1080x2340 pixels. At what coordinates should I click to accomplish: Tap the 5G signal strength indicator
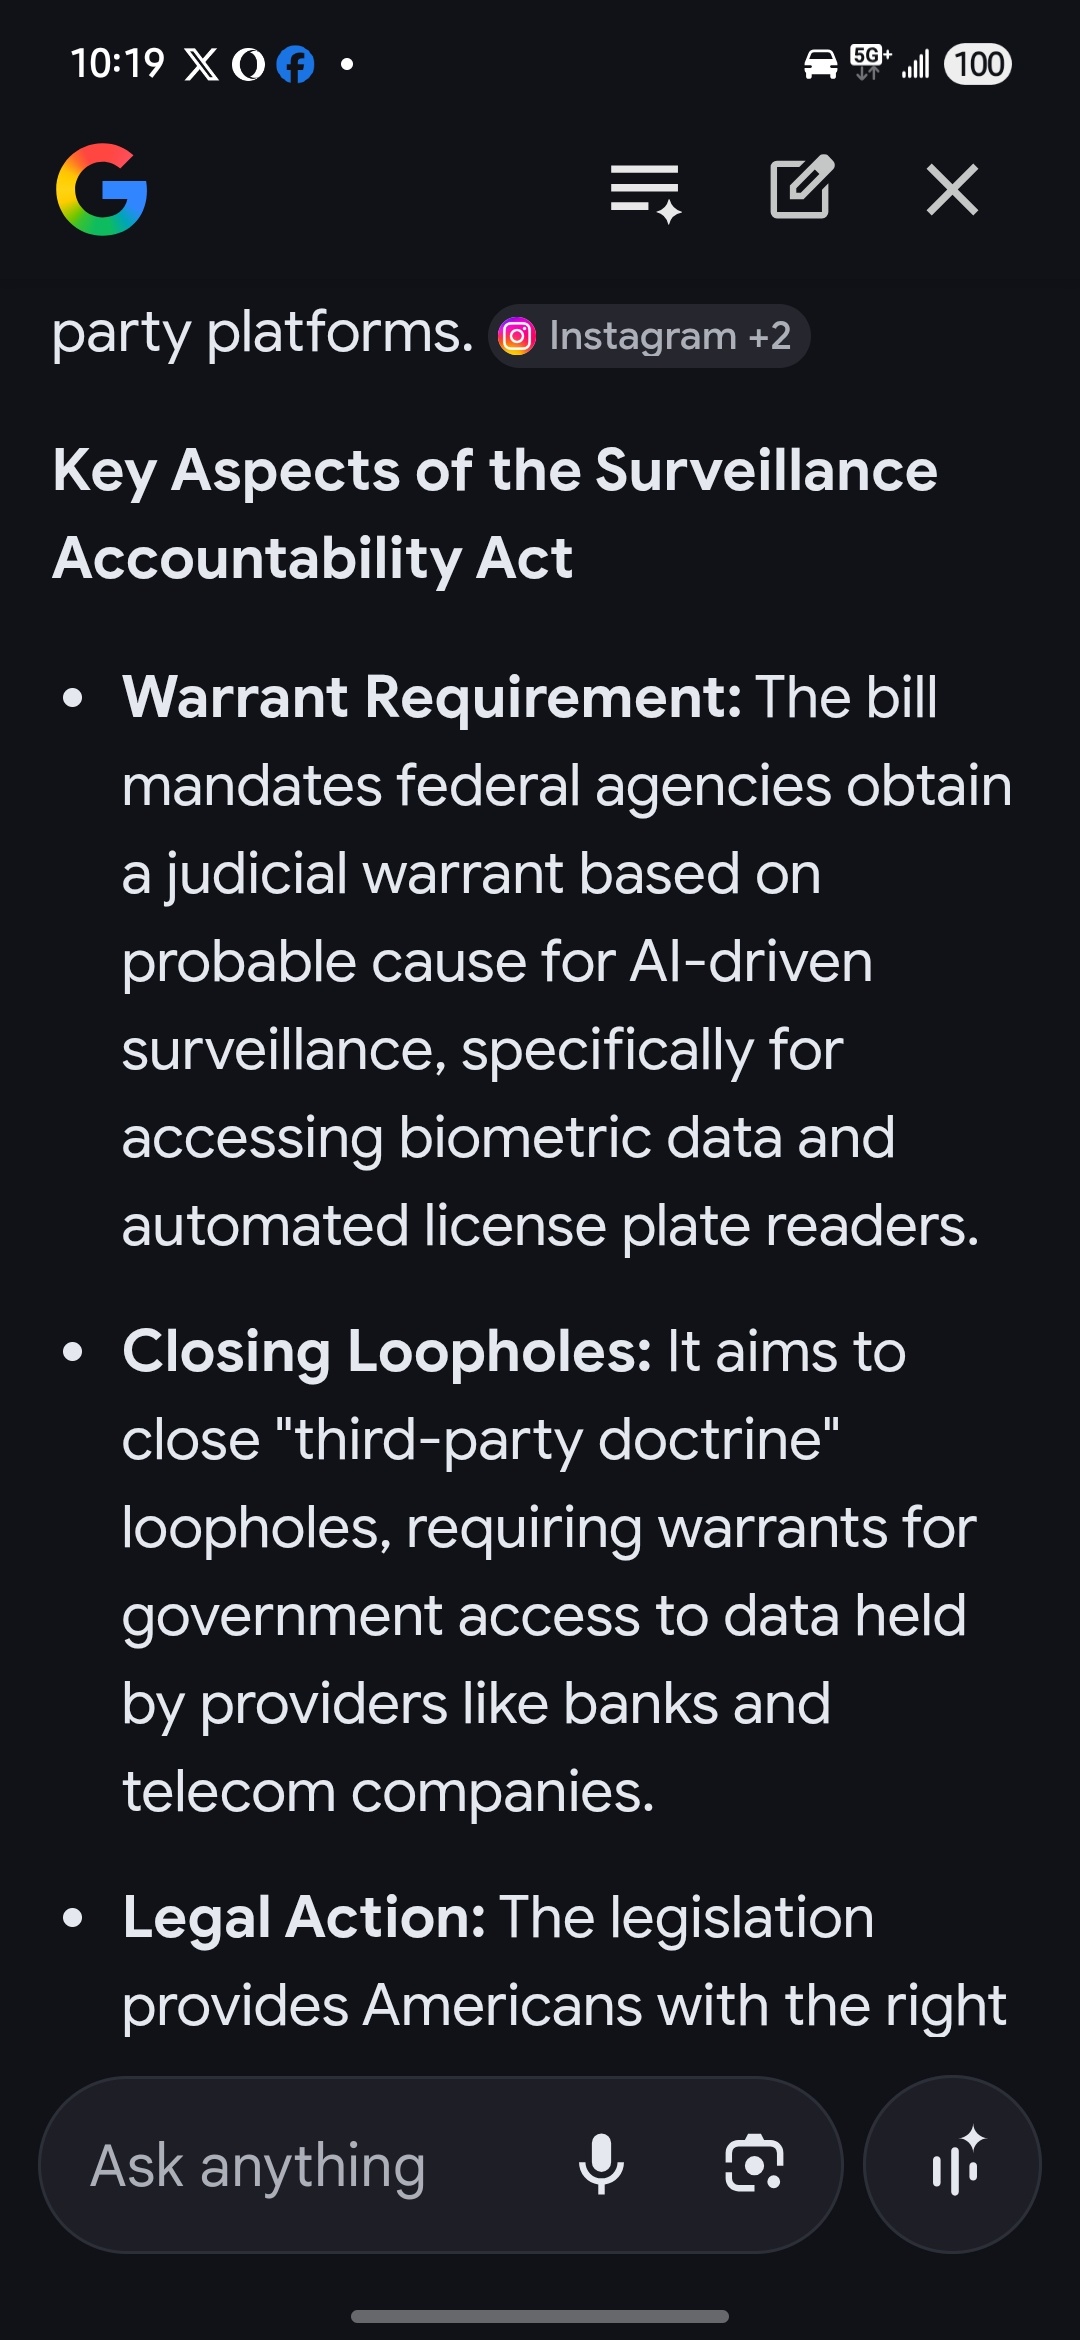point(891,63)
